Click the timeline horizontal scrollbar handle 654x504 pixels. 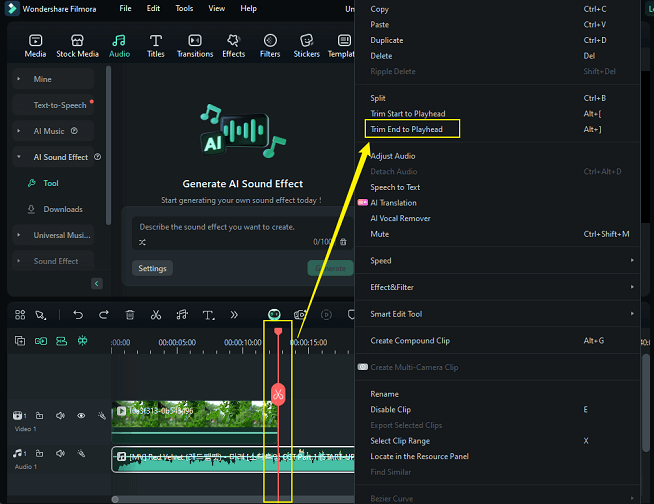tap(115, 499)
